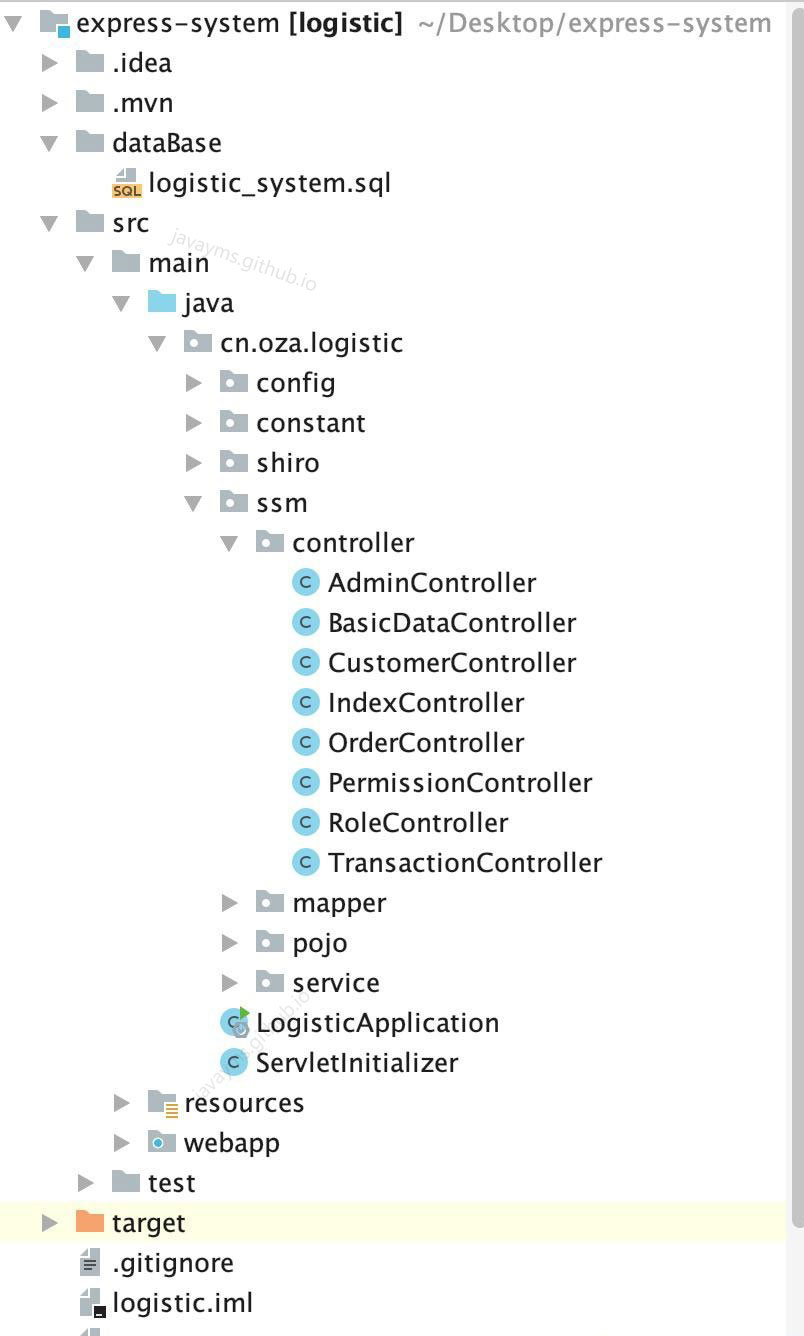Screen dimensions: 804x1336
Task: Expand the .idea folder
Action: coord(50,62)
